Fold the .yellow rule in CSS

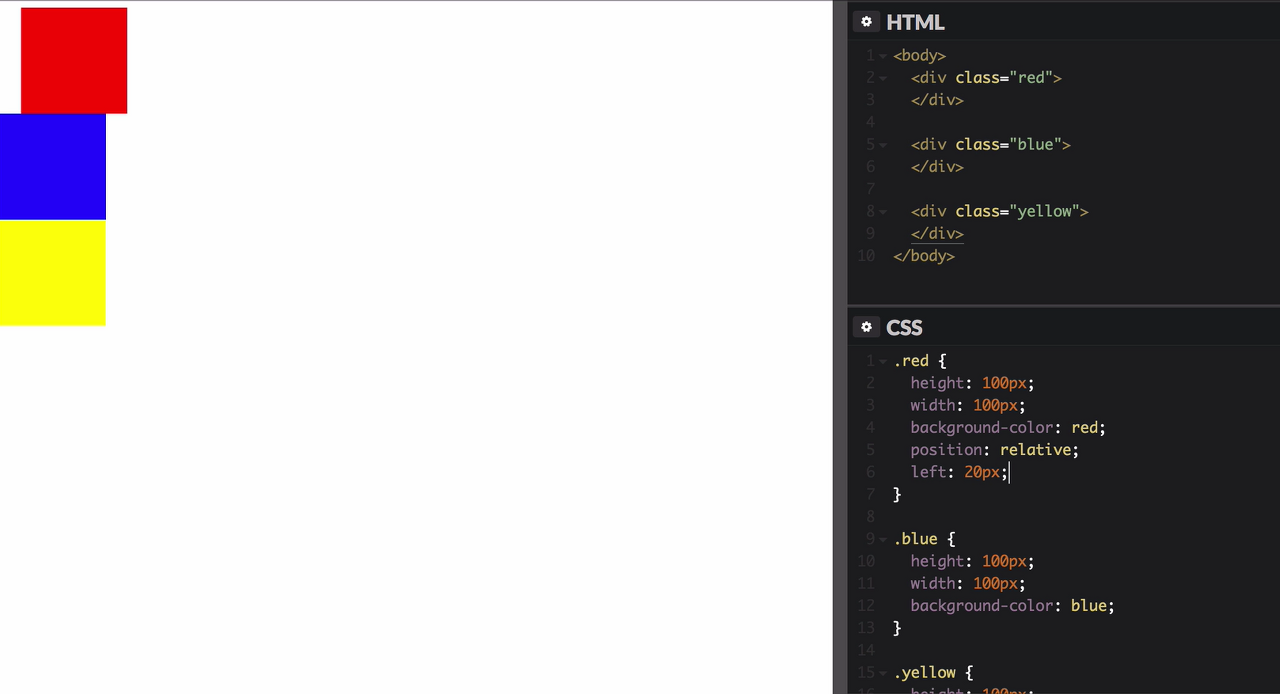click(x=883, y=673)
